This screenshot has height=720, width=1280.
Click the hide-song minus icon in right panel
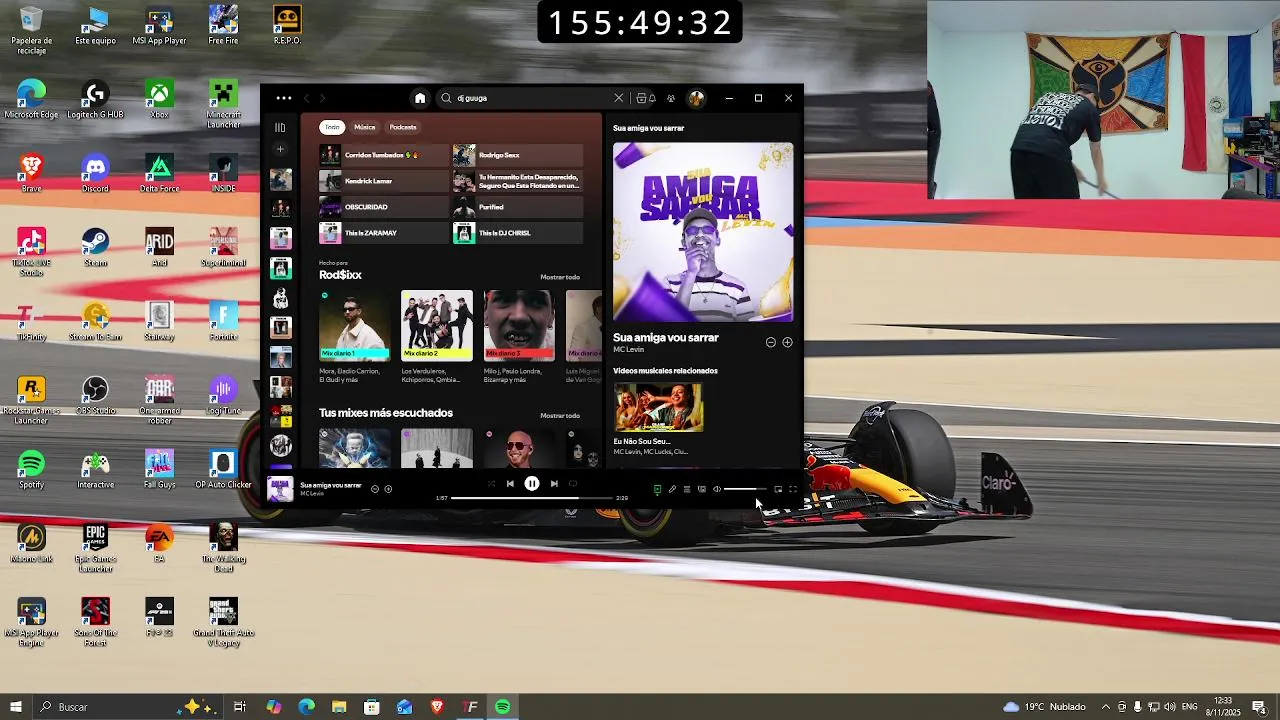click(771, 342)
